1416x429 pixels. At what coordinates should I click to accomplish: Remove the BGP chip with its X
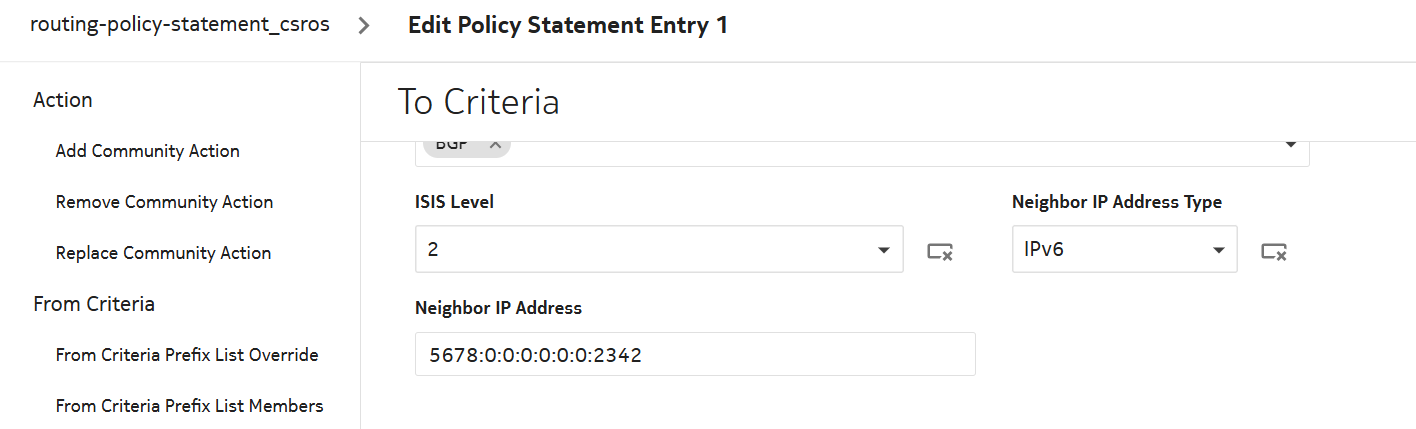coord(494,144)
